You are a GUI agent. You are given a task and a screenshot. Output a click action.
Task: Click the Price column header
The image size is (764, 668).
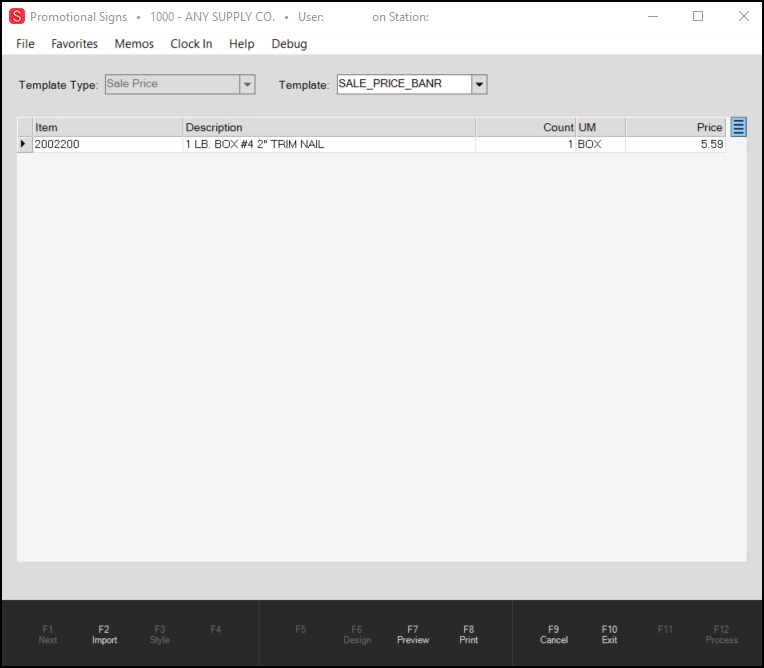(x=675, y=128)
